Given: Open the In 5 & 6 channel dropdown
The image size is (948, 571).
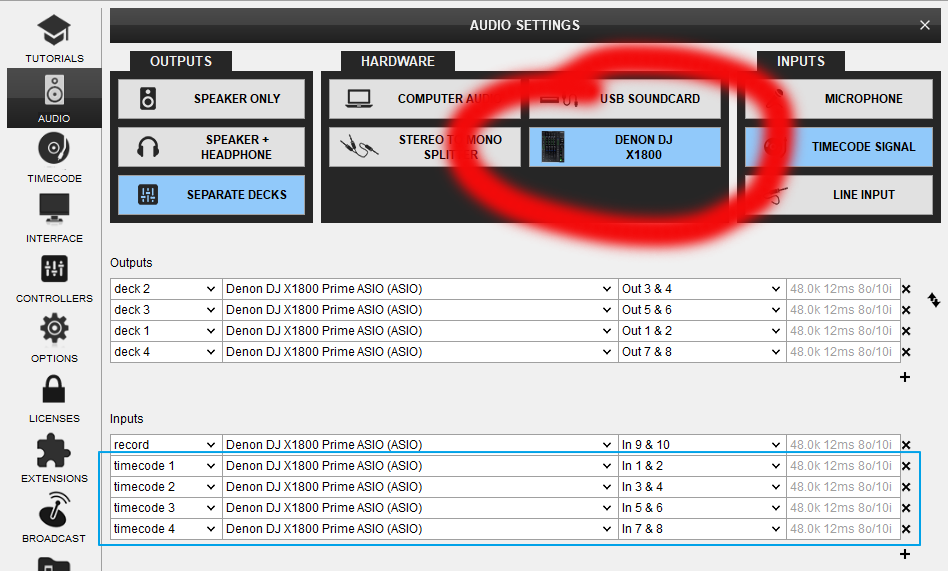Looking at the screenshot, I should pyautogui.click(x=702, y=507).
